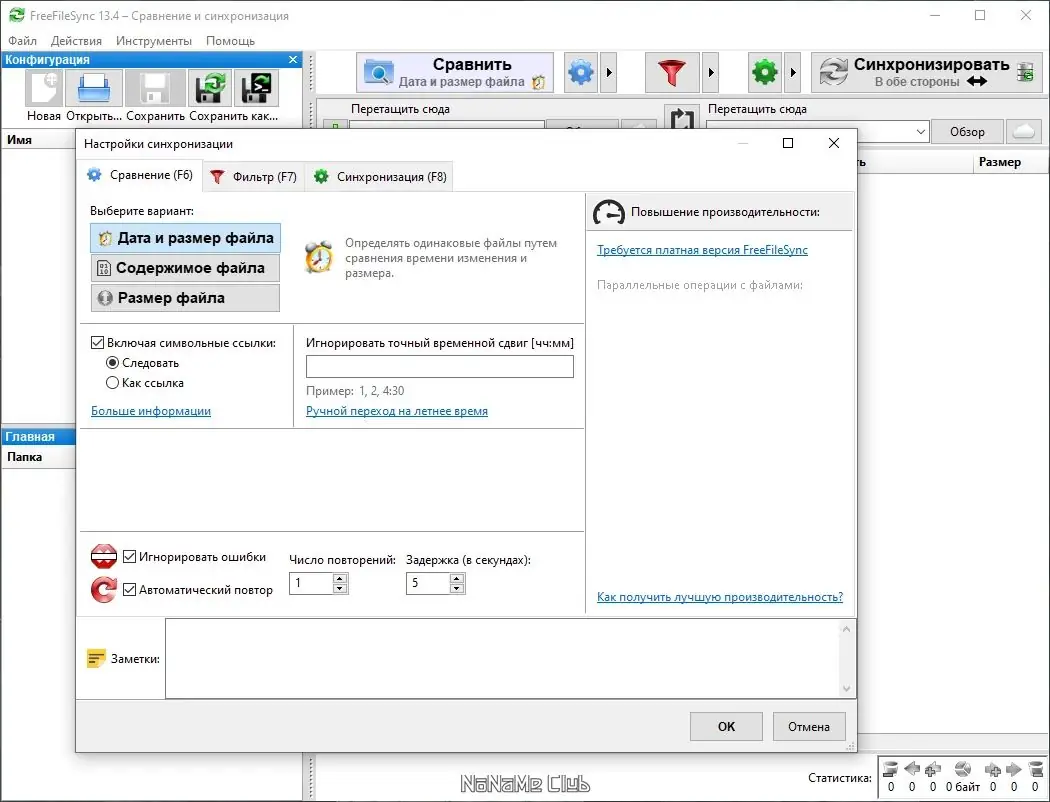Click the blue comparison settings gear
The image size is (1050, 802).
tap(581, 72)
